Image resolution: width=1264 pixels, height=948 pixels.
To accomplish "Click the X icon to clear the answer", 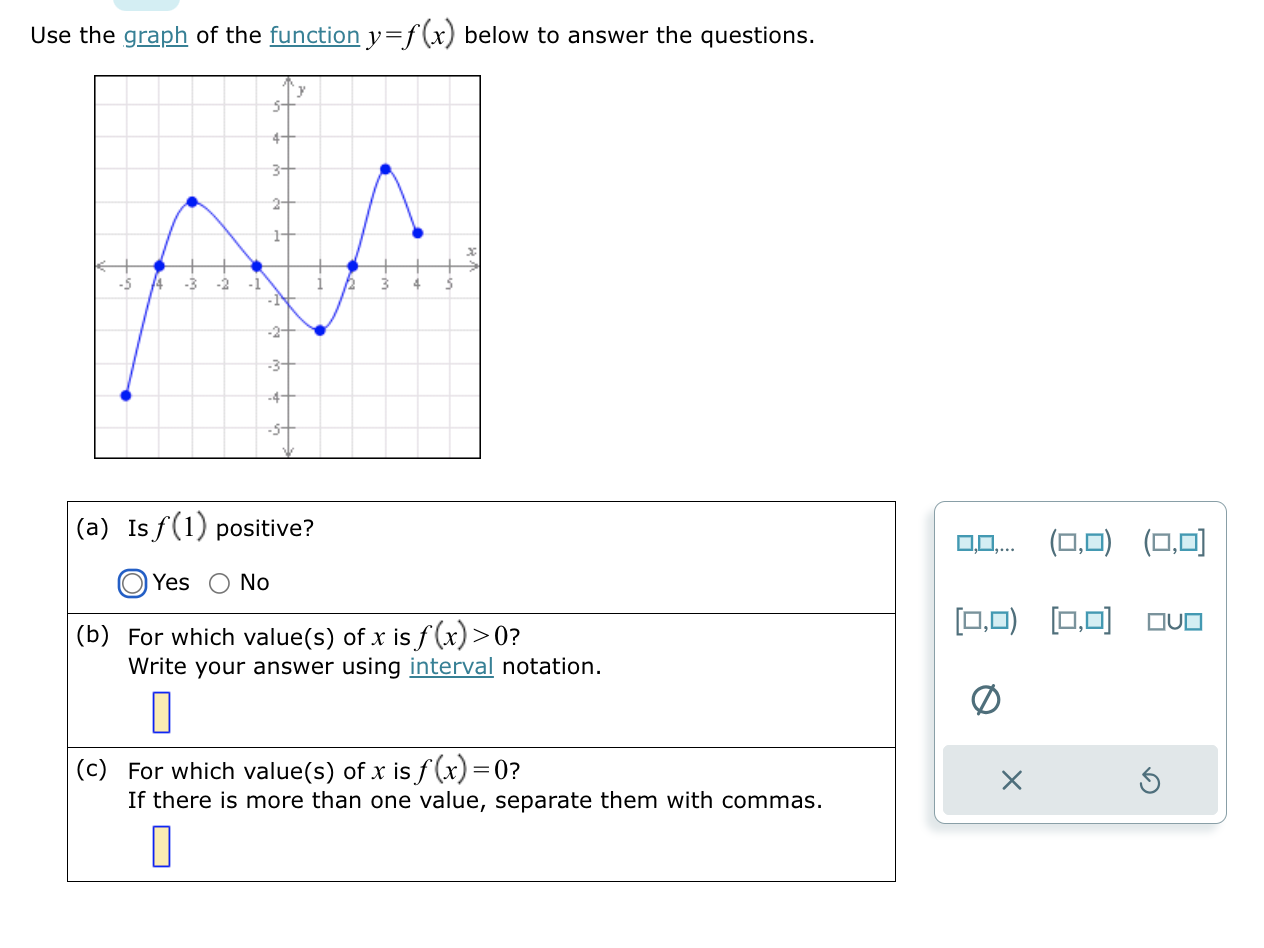I will pyautogui.click(x=1011, y=781).
